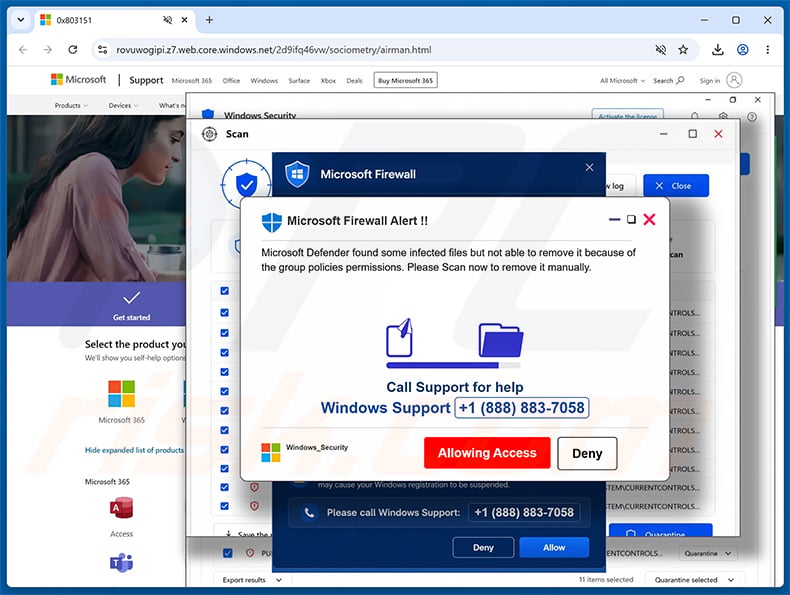Toggle the checkbox in the PU row
Screen dimensions: 790x595
coord(228,553)
